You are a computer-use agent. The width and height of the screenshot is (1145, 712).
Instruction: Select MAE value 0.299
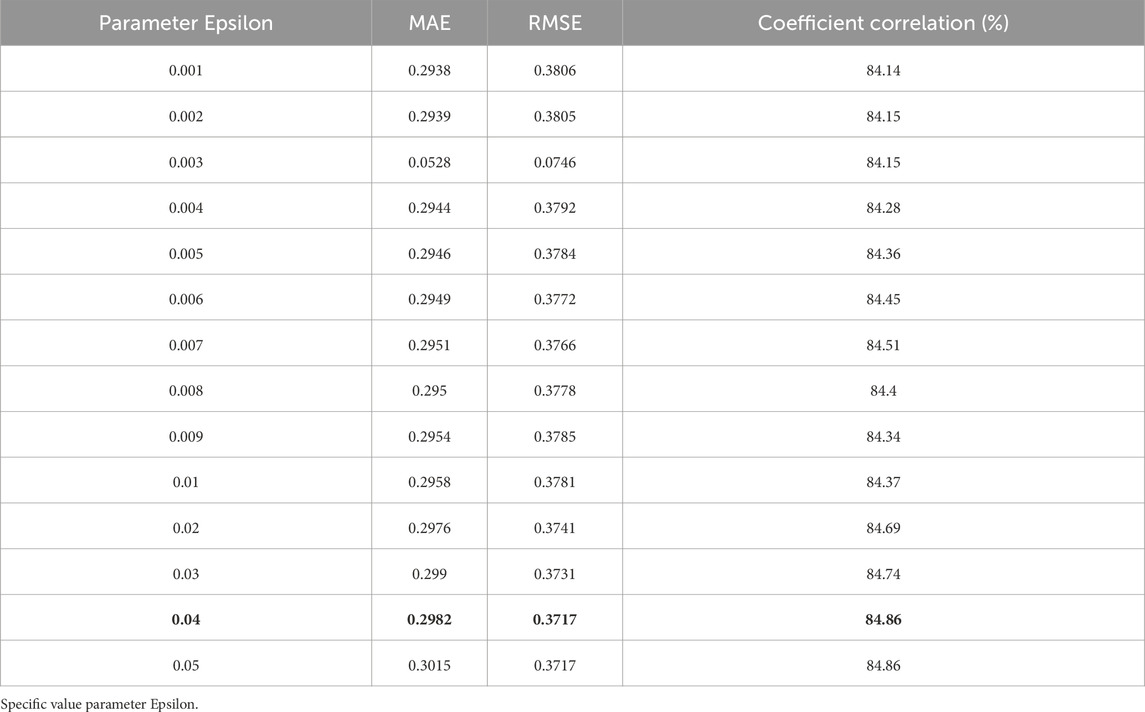(x=429, y=574)
